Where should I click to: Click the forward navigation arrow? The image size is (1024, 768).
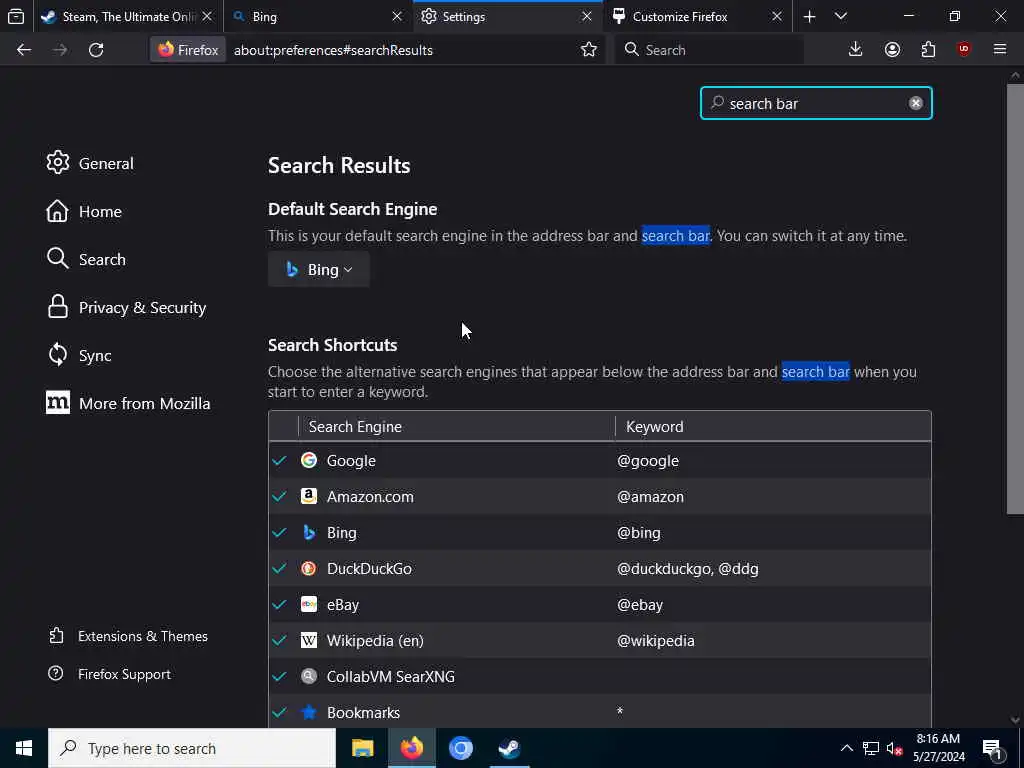pos(60,50)
